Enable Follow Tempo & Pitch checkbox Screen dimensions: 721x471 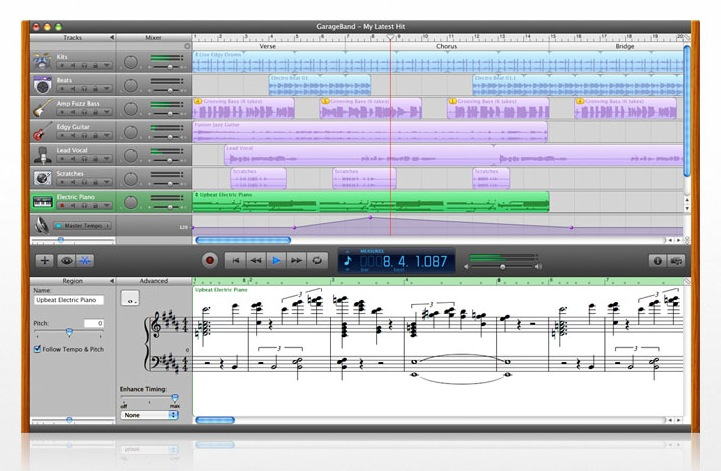(38, 349)
